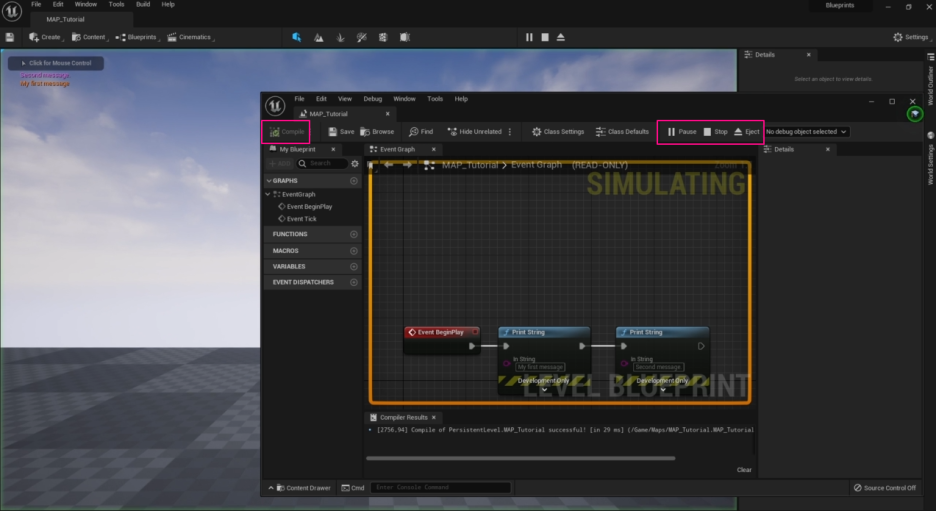Navigate forward in Event Graph history
936x511 pixels.
point(407,165)
